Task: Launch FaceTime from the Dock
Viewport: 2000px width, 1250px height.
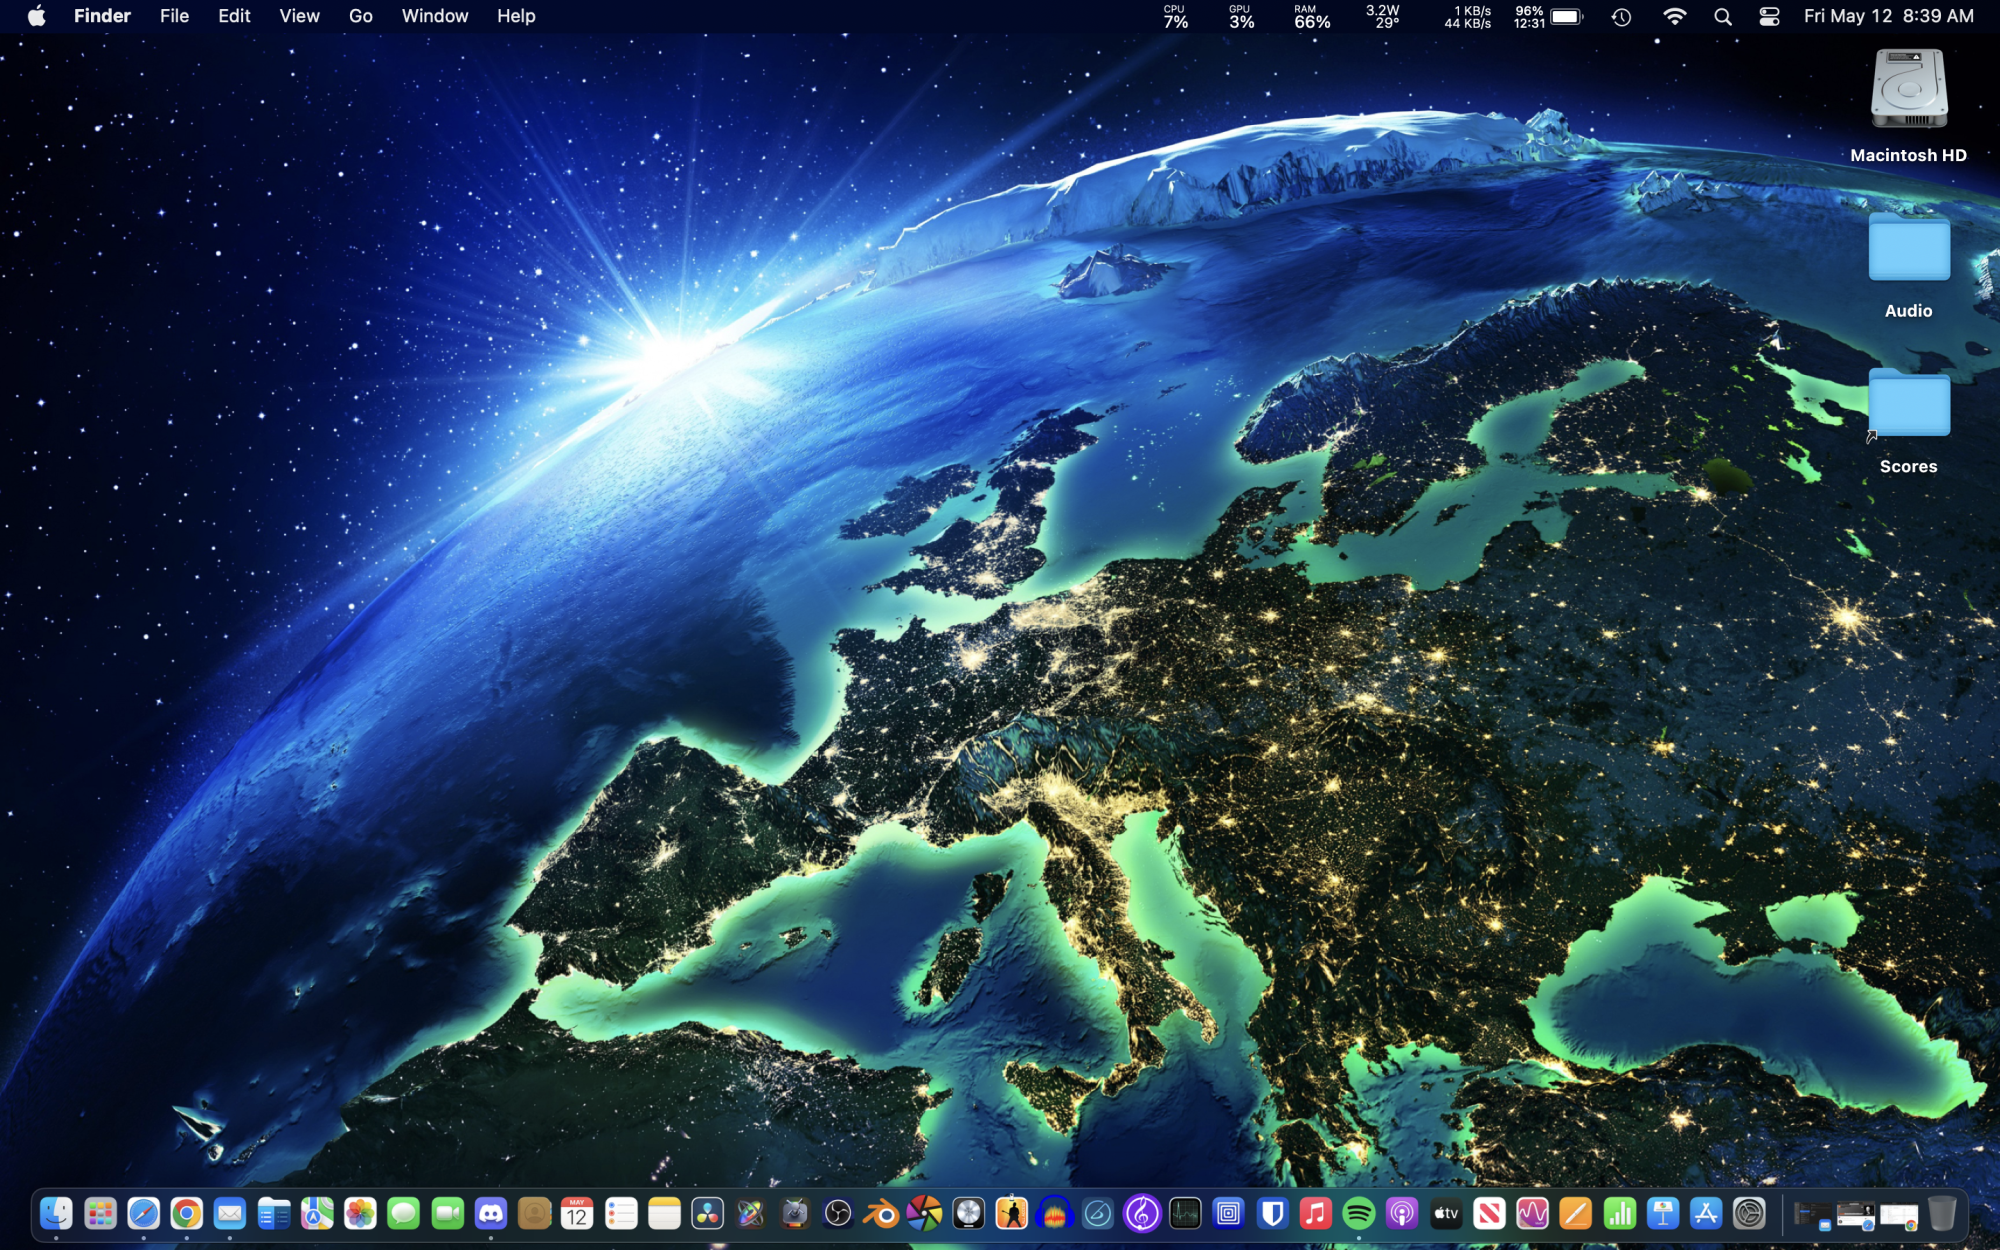Action: (x=447, y=1214)
